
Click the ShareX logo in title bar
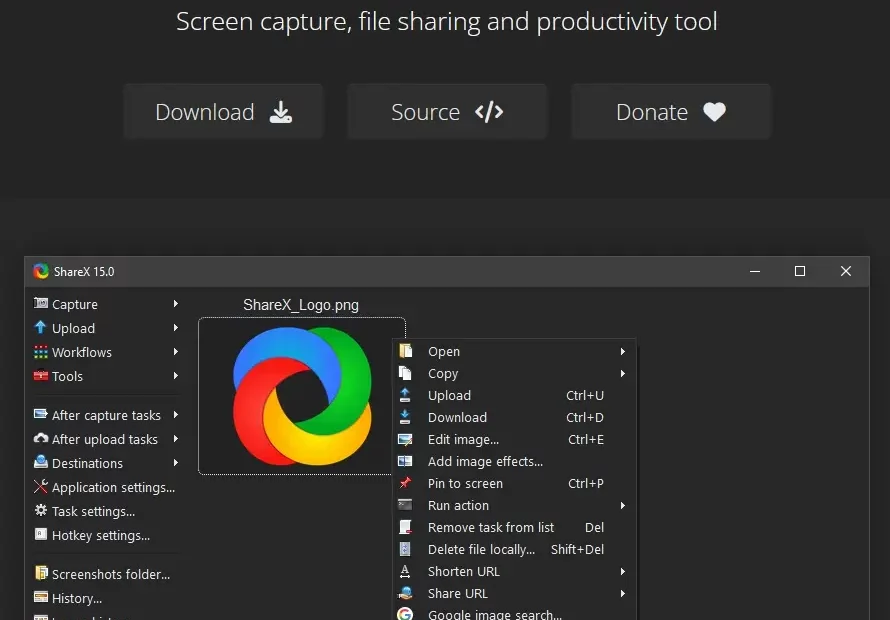pos(40,271)
